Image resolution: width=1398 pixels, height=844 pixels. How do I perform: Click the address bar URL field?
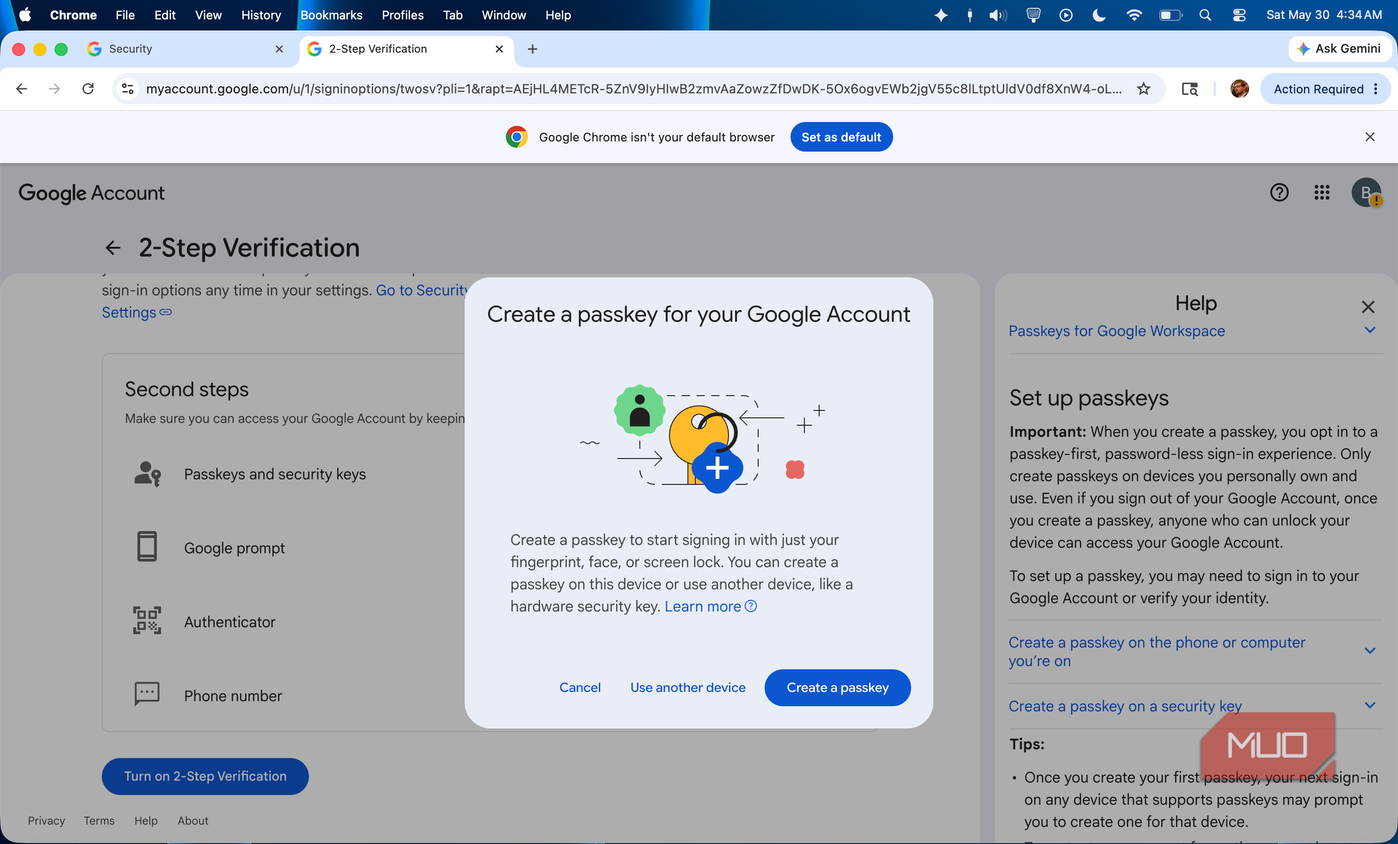tap(634, 89)
